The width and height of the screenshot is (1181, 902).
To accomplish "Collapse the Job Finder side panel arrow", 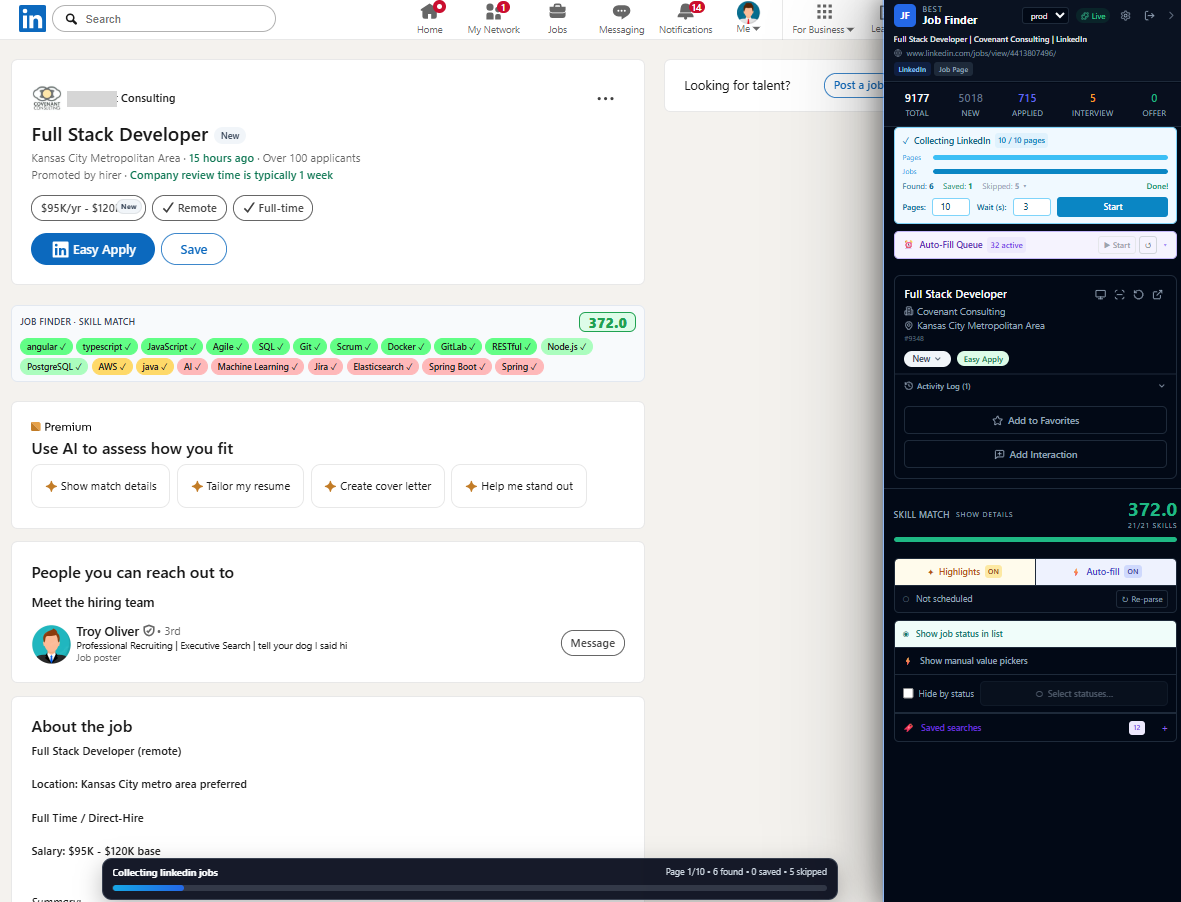I will pyautogui.click(x=1171, y=16).
